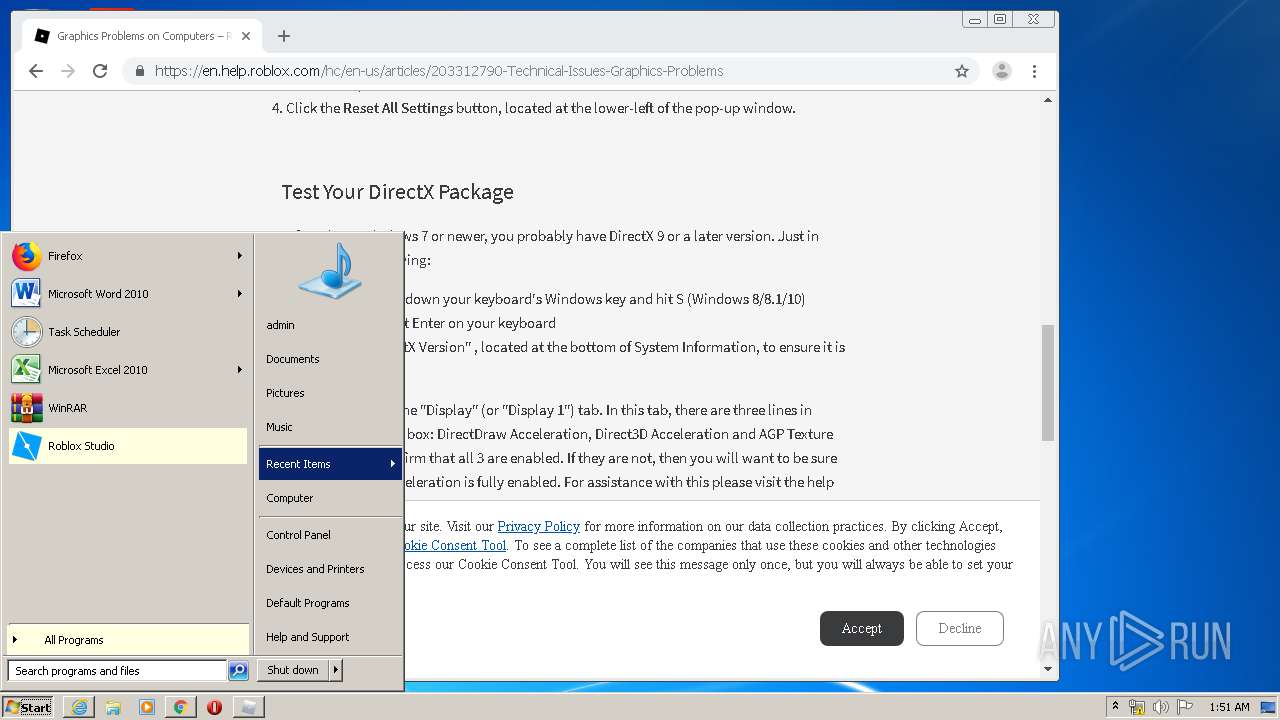Focus Search programs and files box
The image size is (1280, 720).
[117, 671]
